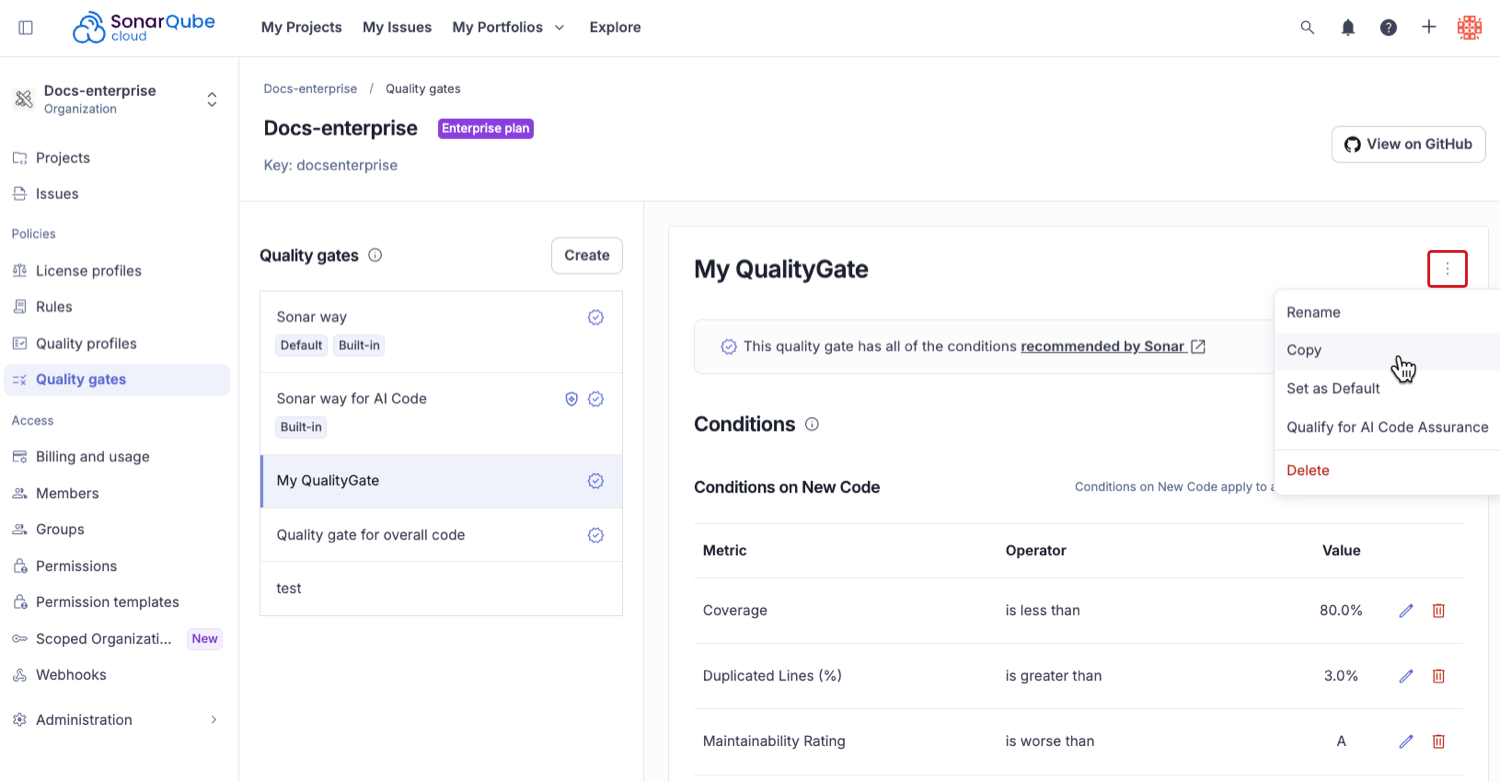The width and height of the screenshot is (1500, 782).
Task: Select the Sonar way quality gate
Action: coord(441,332)
